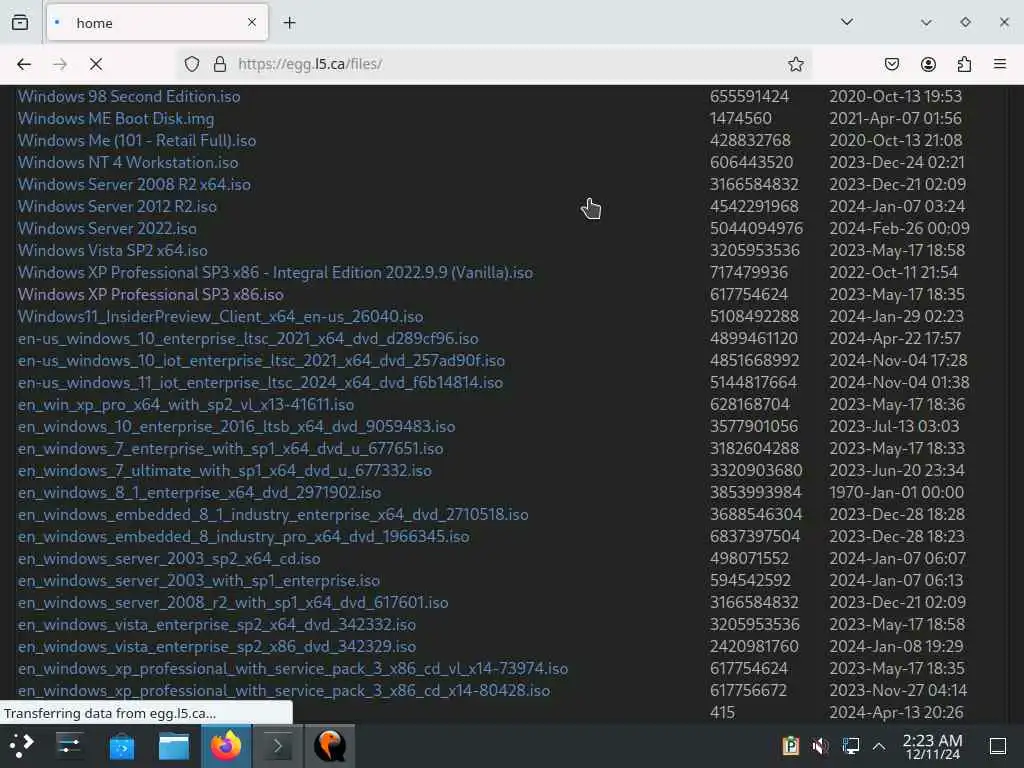
Task: Download Windows Server 2022.iso
Action: (x=106, y=229)
